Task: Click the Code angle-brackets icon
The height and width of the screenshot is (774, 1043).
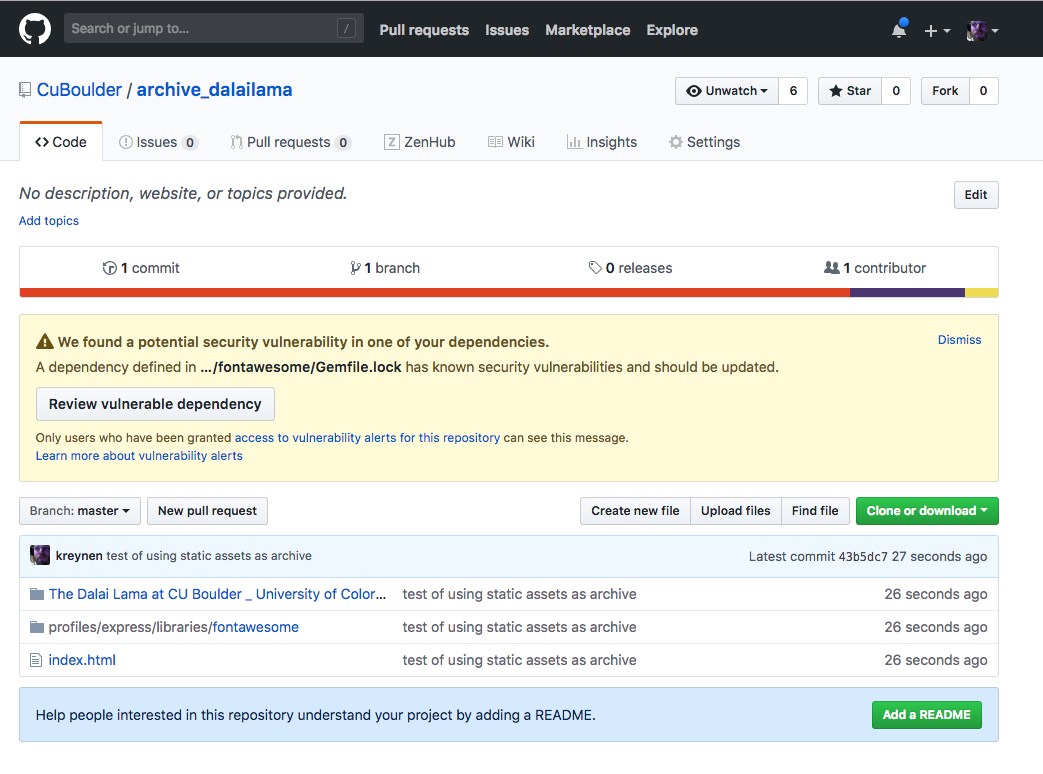Action: (x=42, y=142)
